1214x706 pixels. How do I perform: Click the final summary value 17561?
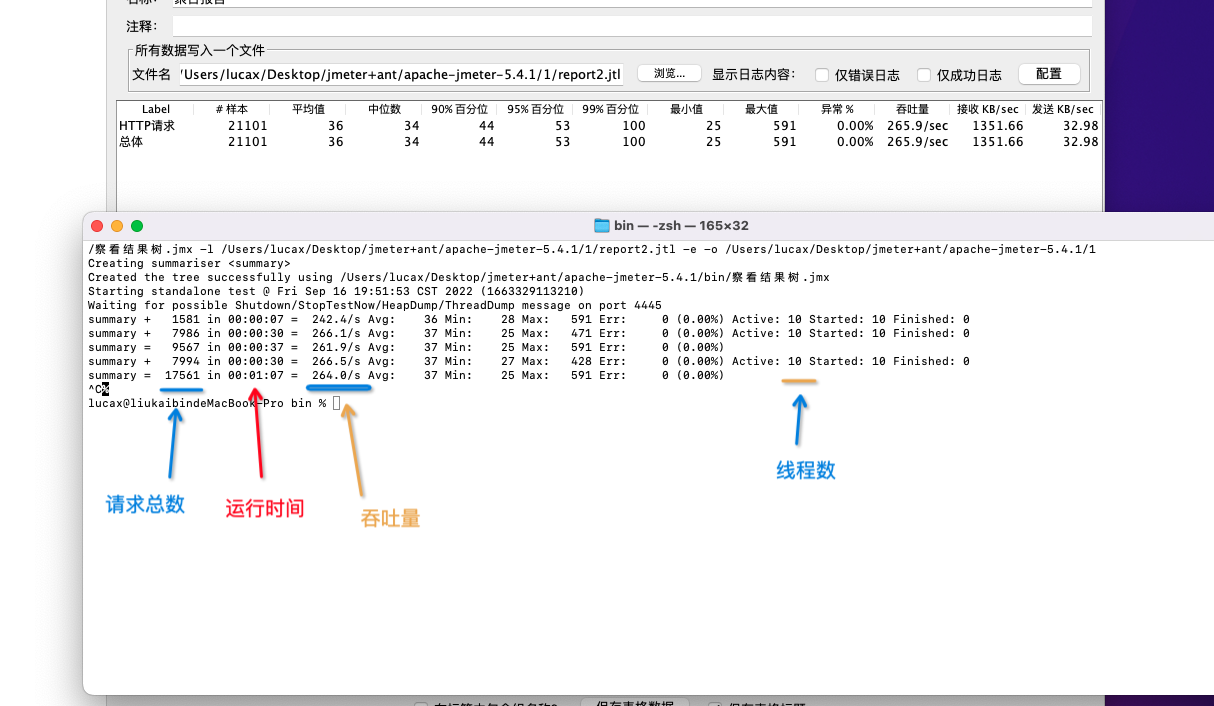click(x=183, y=375)
